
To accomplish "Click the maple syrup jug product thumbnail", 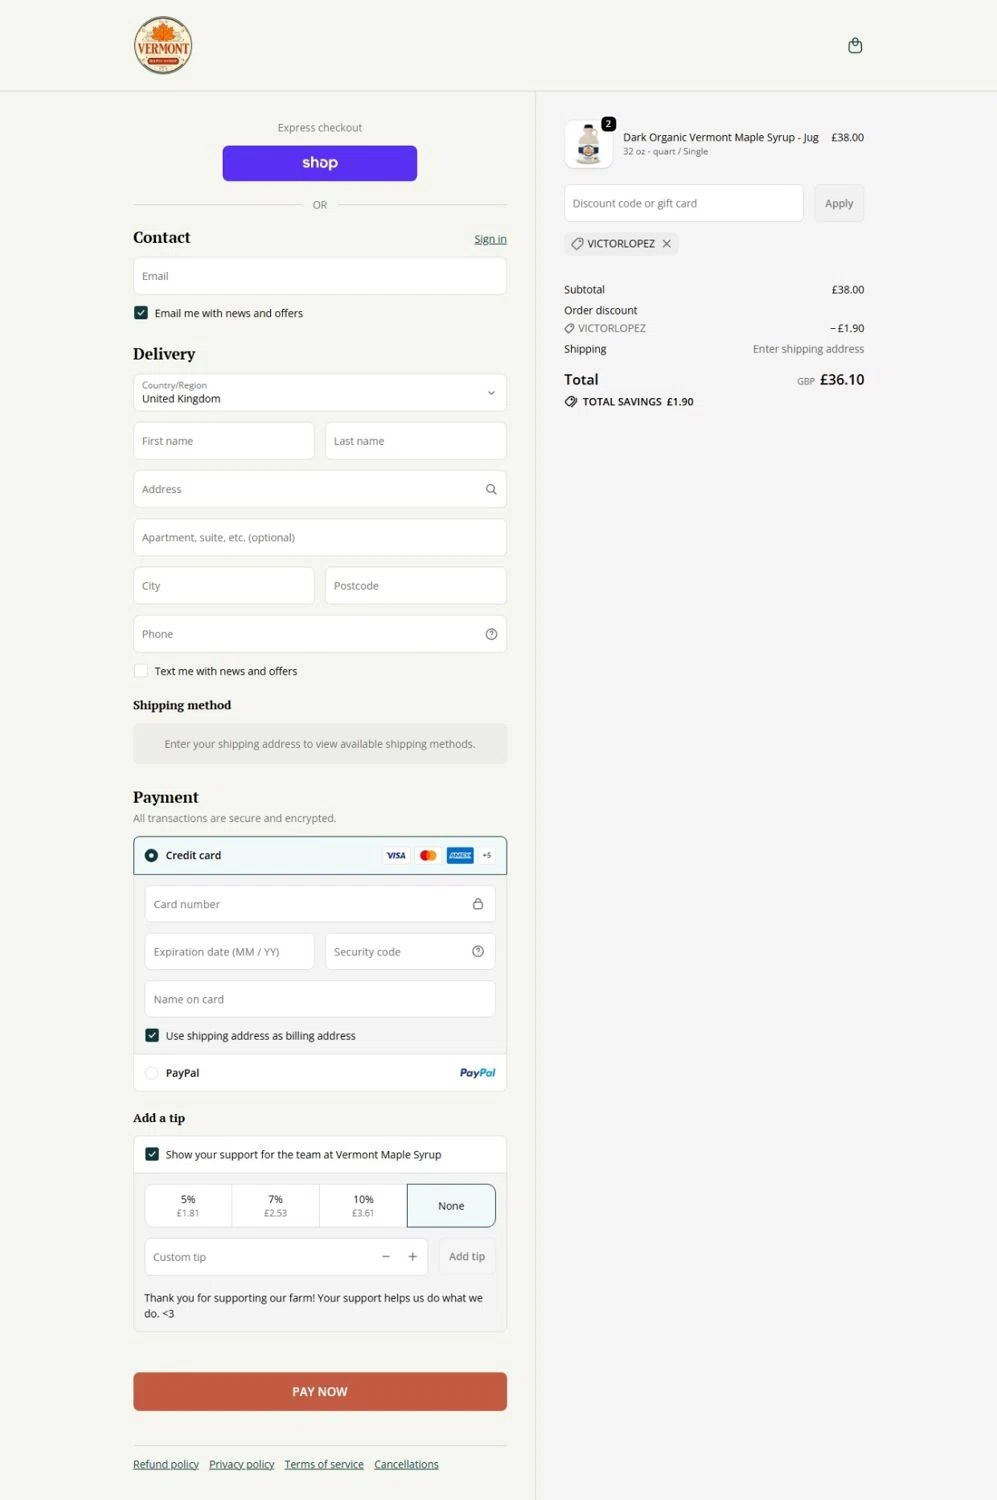I will pos(589,144).
